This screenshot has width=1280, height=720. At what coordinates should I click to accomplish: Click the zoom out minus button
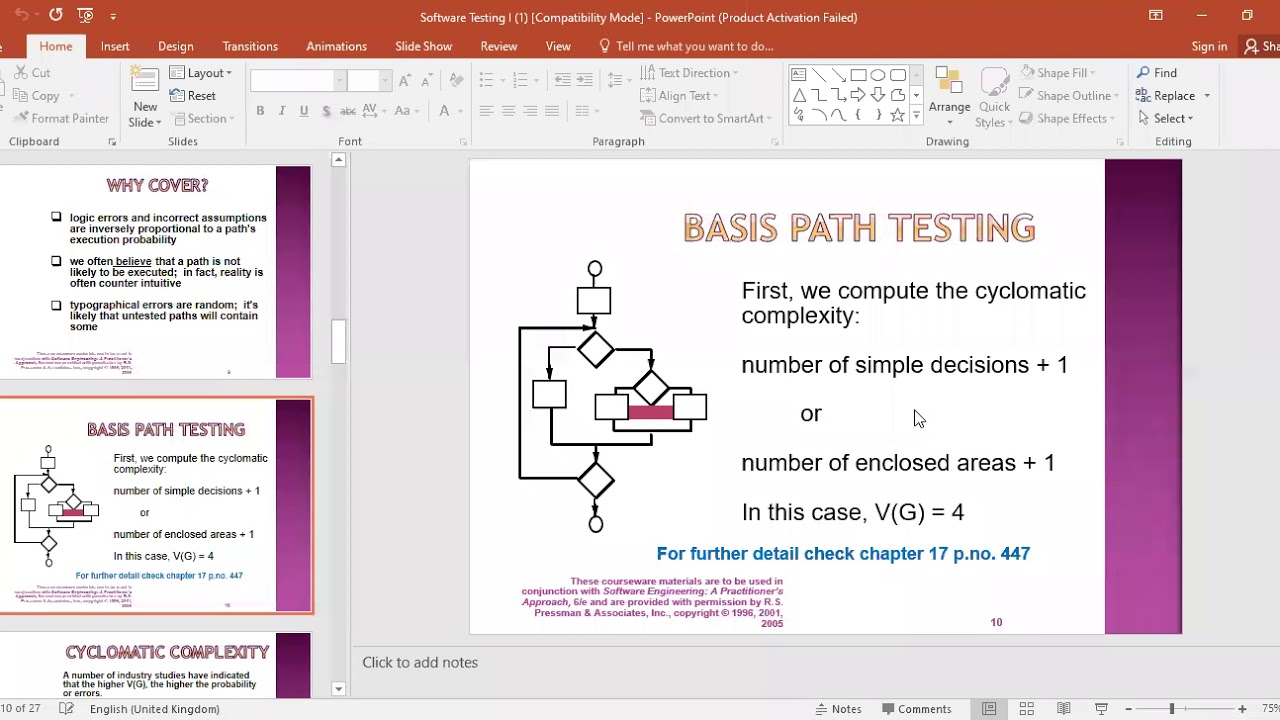[x=1130, y=709]
